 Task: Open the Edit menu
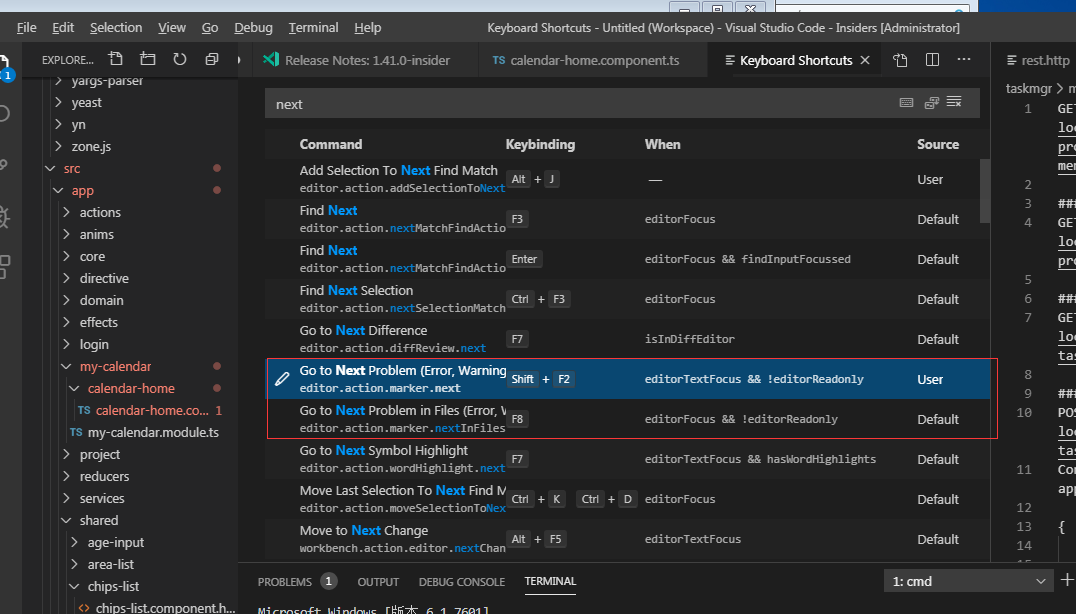[x=63, y=27]
